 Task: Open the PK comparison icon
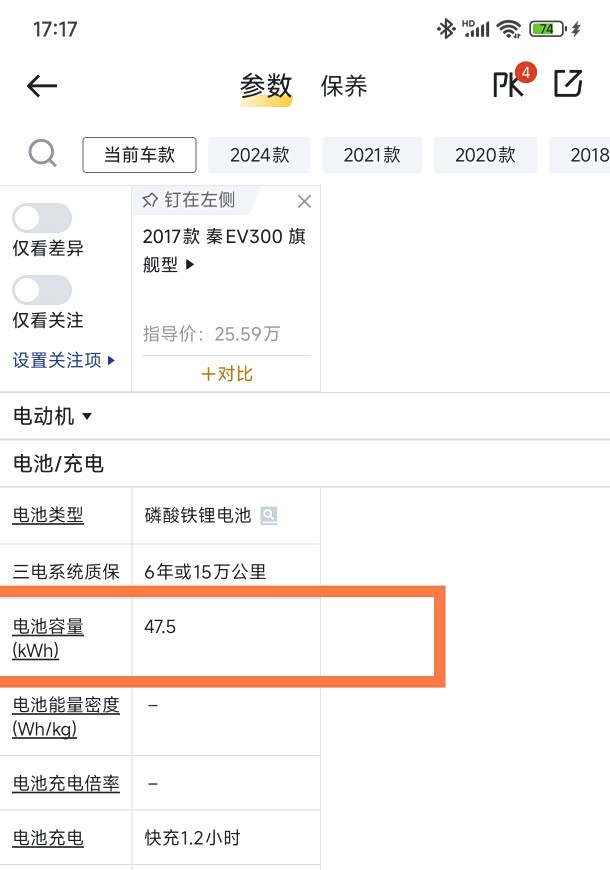click(x=510, y=85)
